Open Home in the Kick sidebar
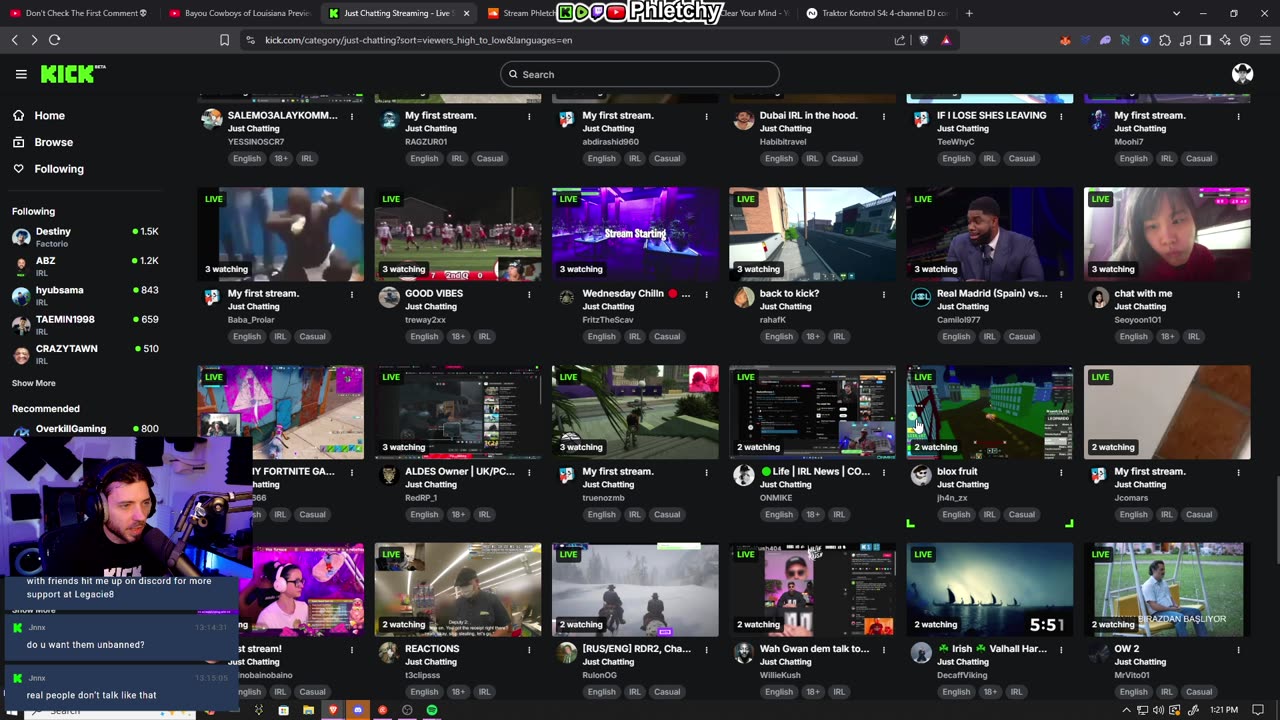Viewport: 1280px width, 720px height. coord(49,115)
